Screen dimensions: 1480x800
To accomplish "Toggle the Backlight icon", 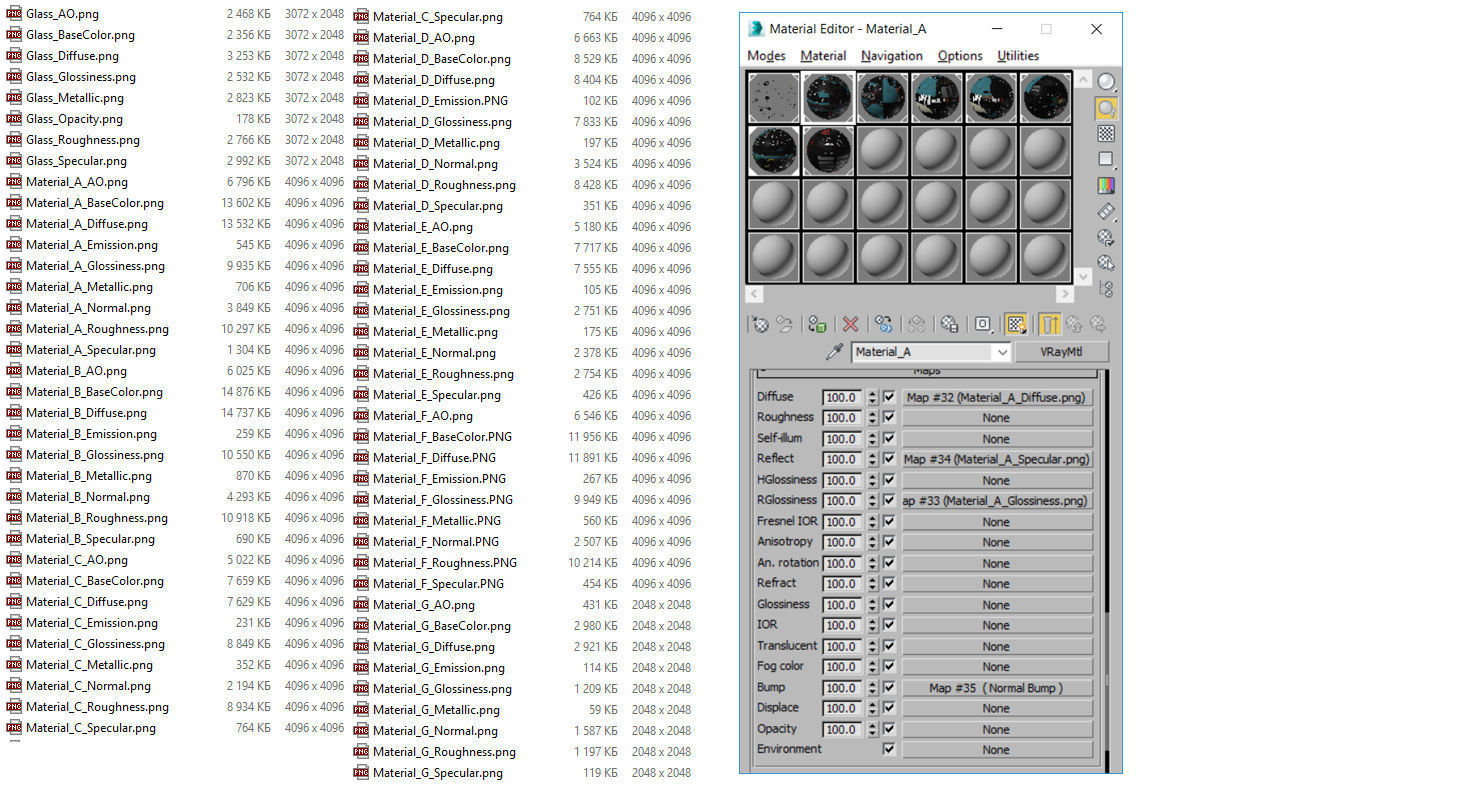I will click(1106, 108).
